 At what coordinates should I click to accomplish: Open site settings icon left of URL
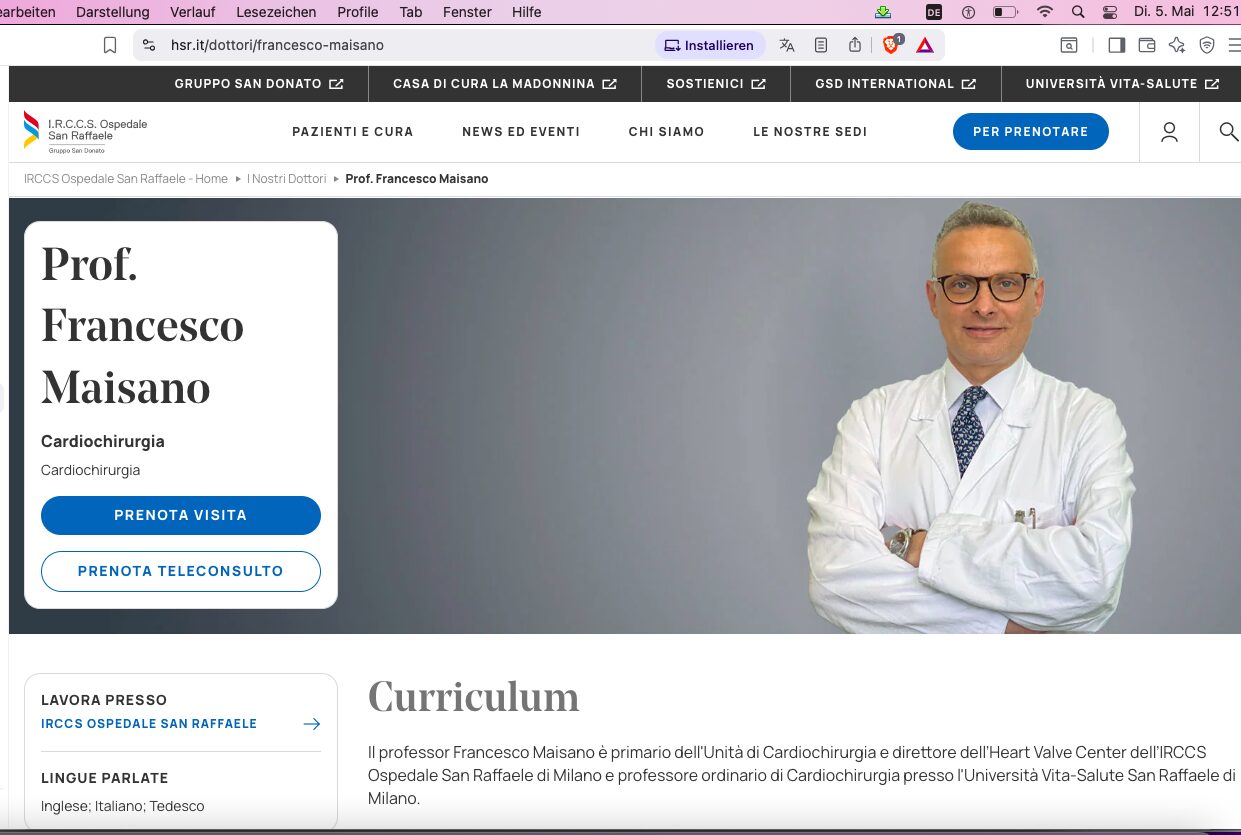pyautogui.click(x=149, y=45)
